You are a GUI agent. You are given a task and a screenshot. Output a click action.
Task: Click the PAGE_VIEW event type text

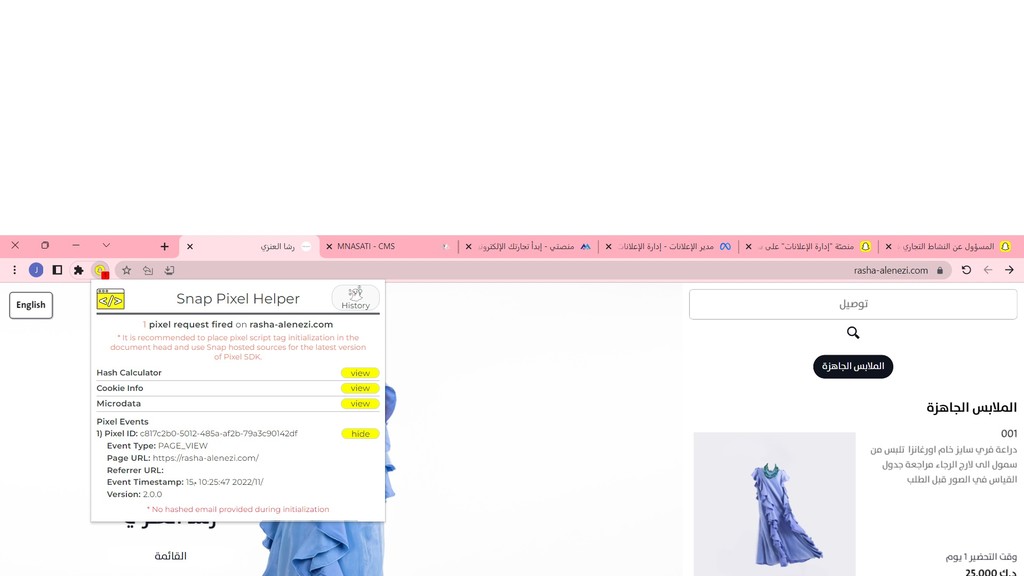183,446
